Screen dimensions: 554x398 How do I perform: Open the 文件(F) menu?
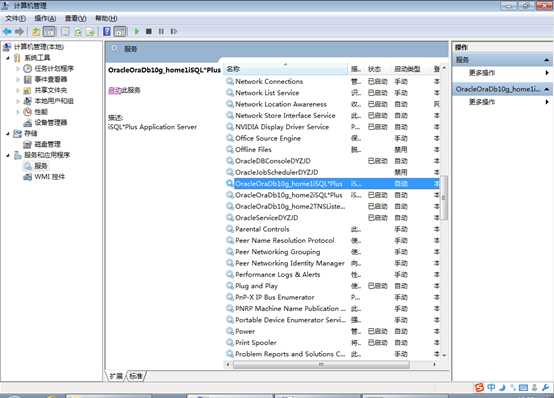click(15, 18)
